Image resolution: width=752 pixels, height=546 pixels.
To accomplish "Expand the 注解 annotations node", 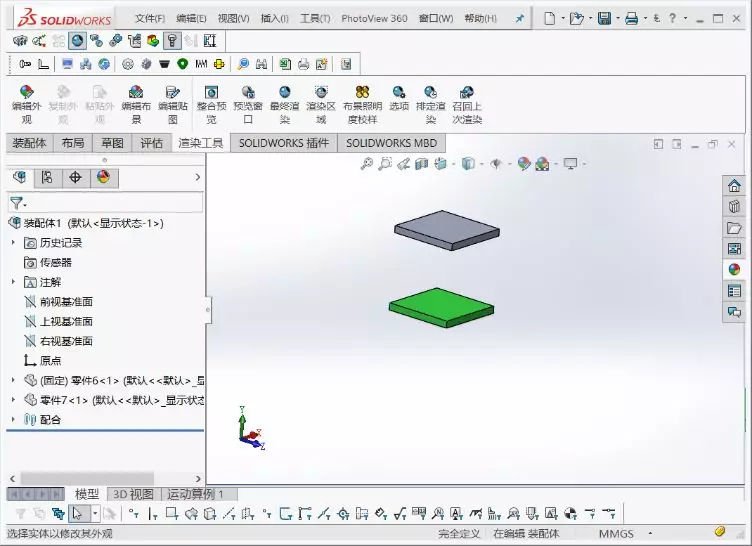I will pyautogui.click(x=13, y=282).
